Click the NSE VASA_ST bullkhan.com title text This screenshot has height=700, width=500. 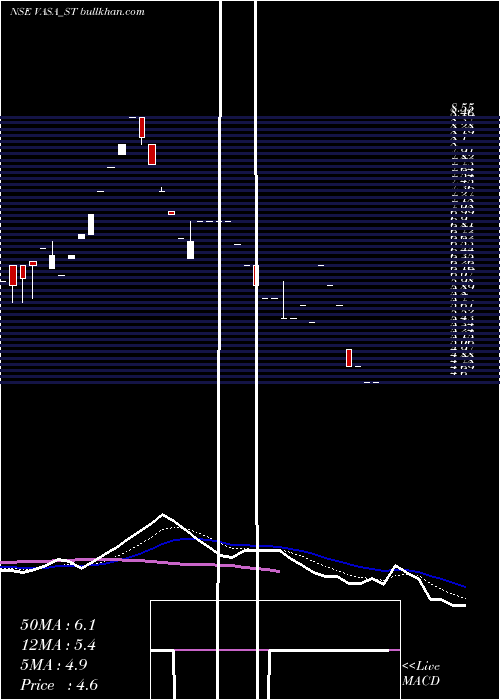(x=77, y=12)
